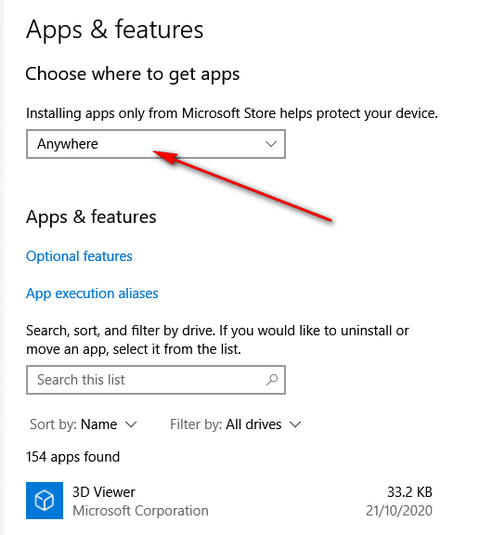Focus the Search this list field

[x=156, y=380]
